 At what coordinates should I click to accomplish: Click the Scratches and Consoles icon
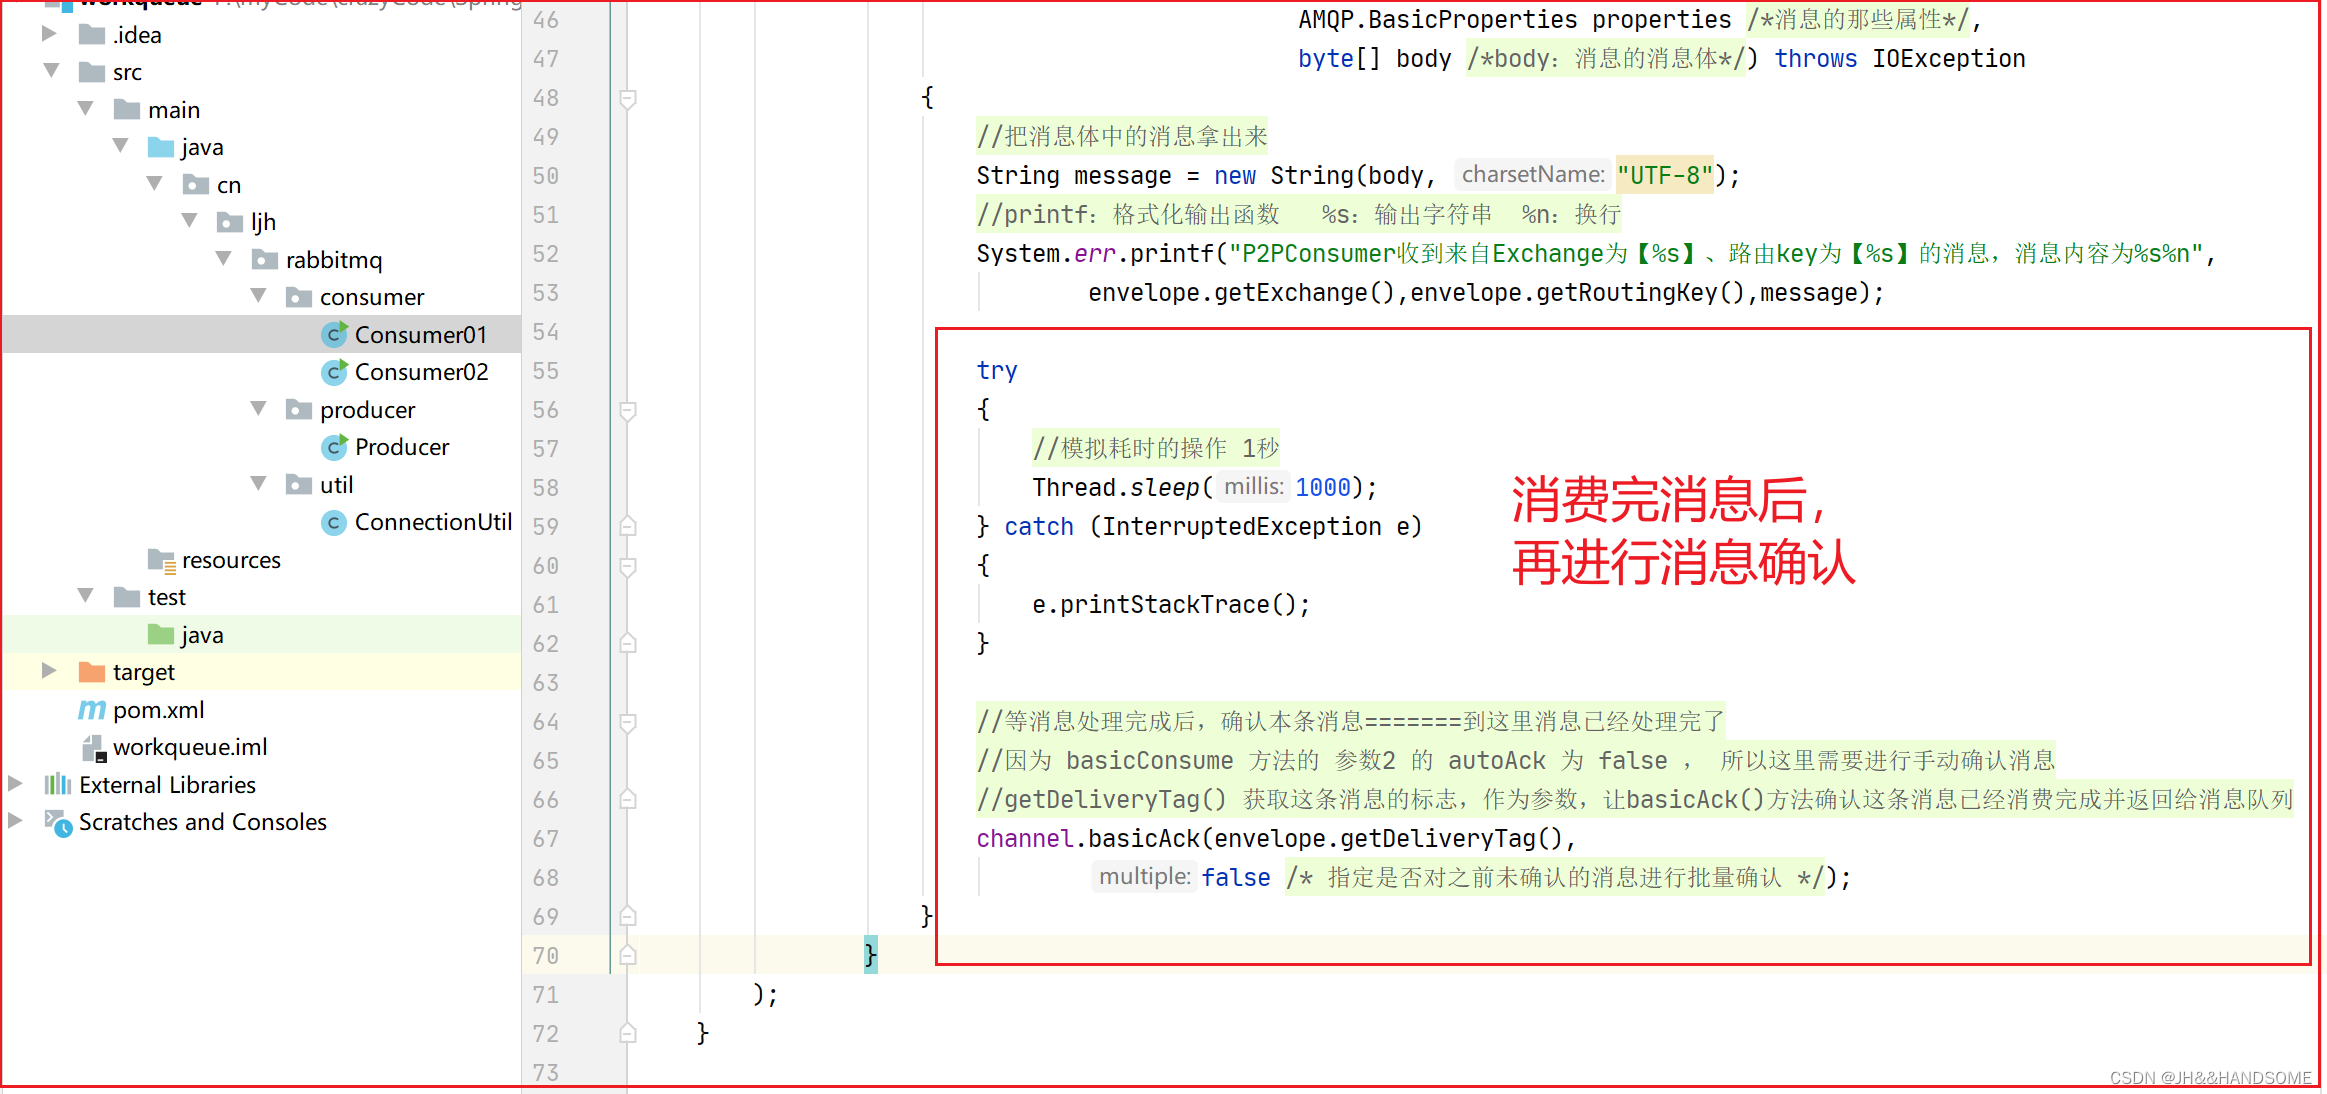pos(57,823)
